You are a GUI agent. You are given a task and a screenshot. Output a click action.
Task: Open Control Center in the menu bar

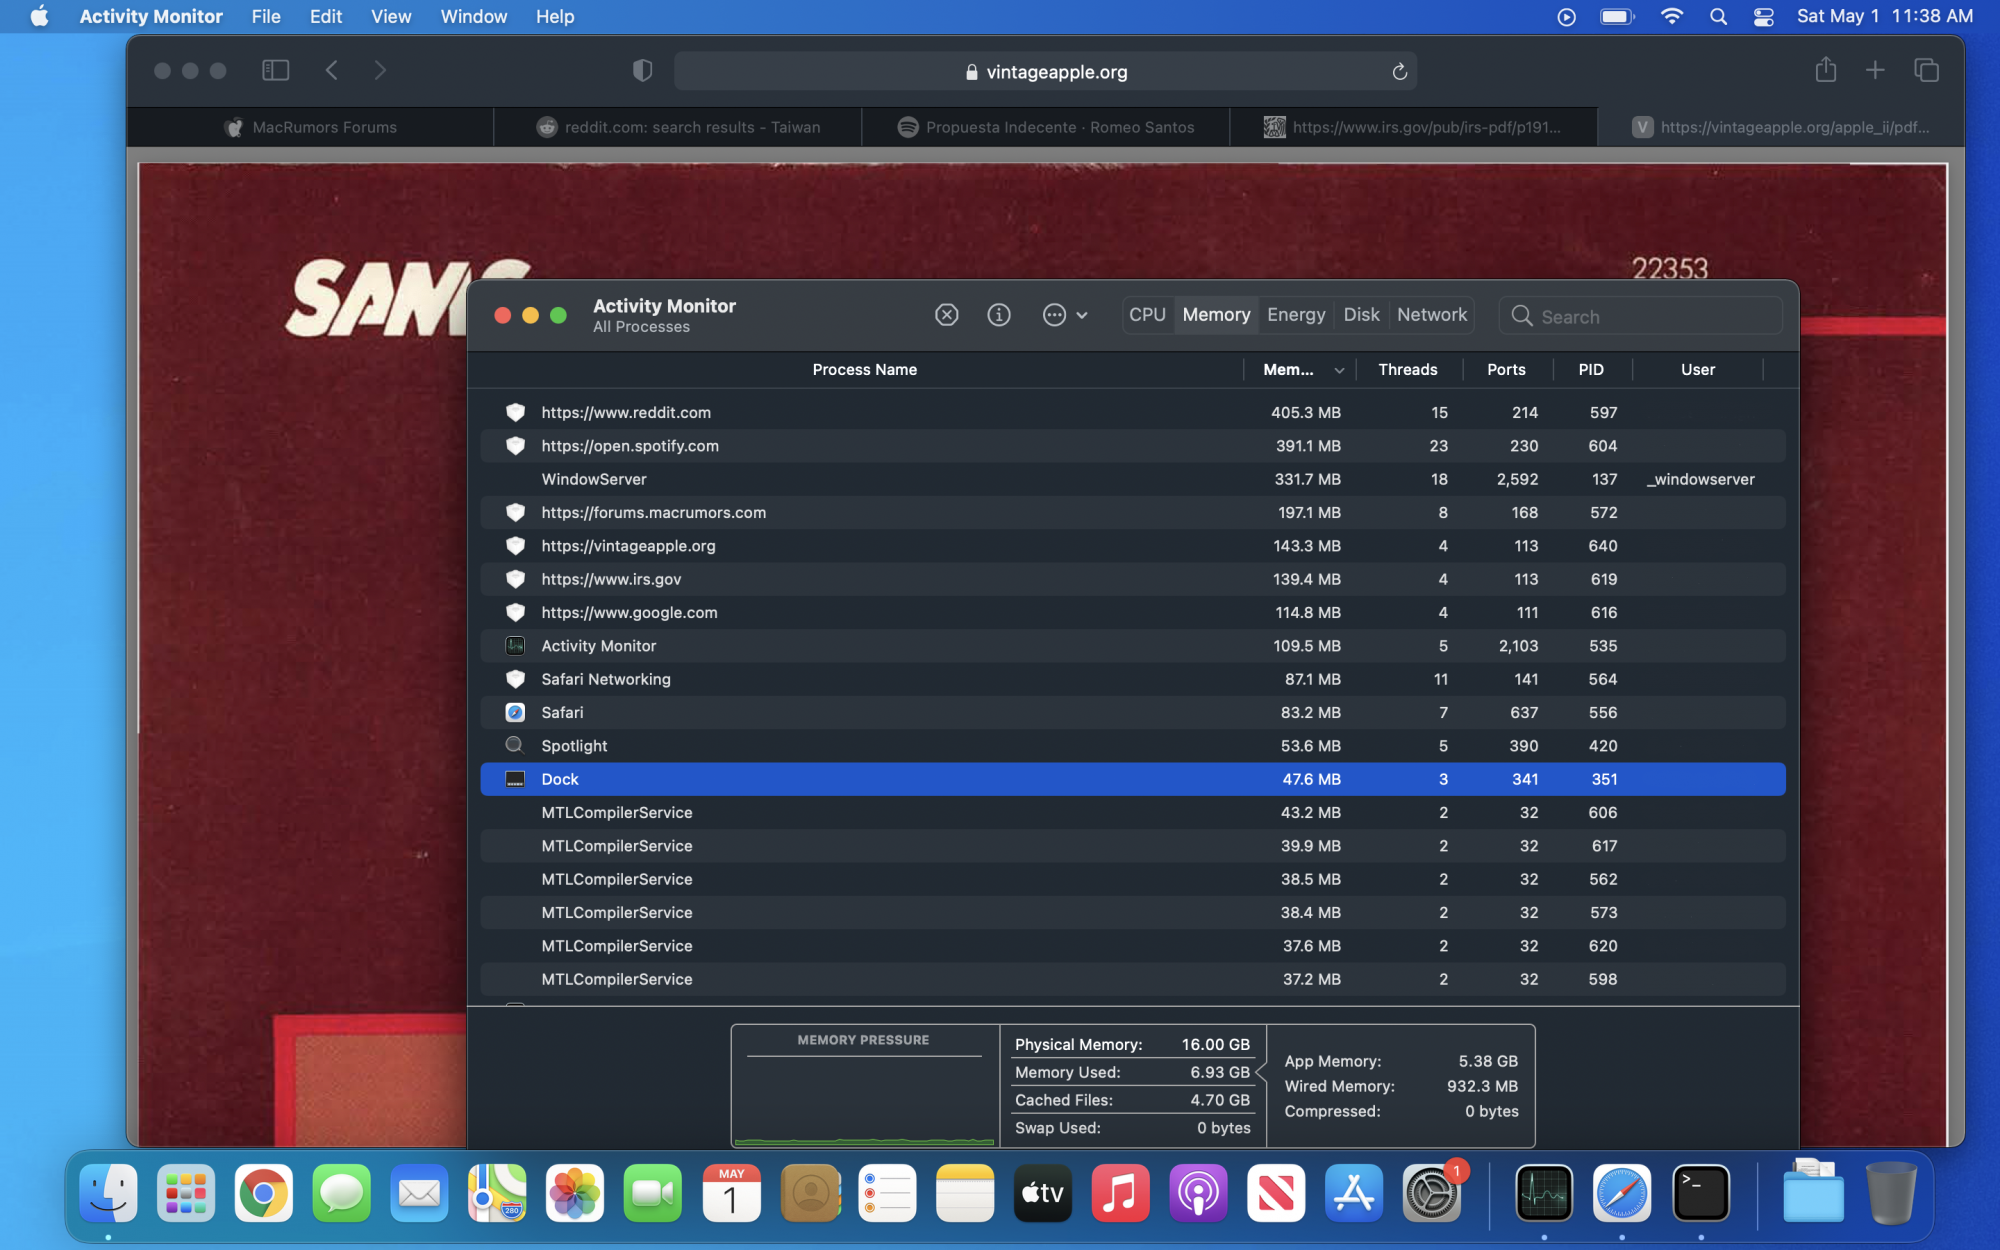pyautogui.click(x=1763, y=16)
